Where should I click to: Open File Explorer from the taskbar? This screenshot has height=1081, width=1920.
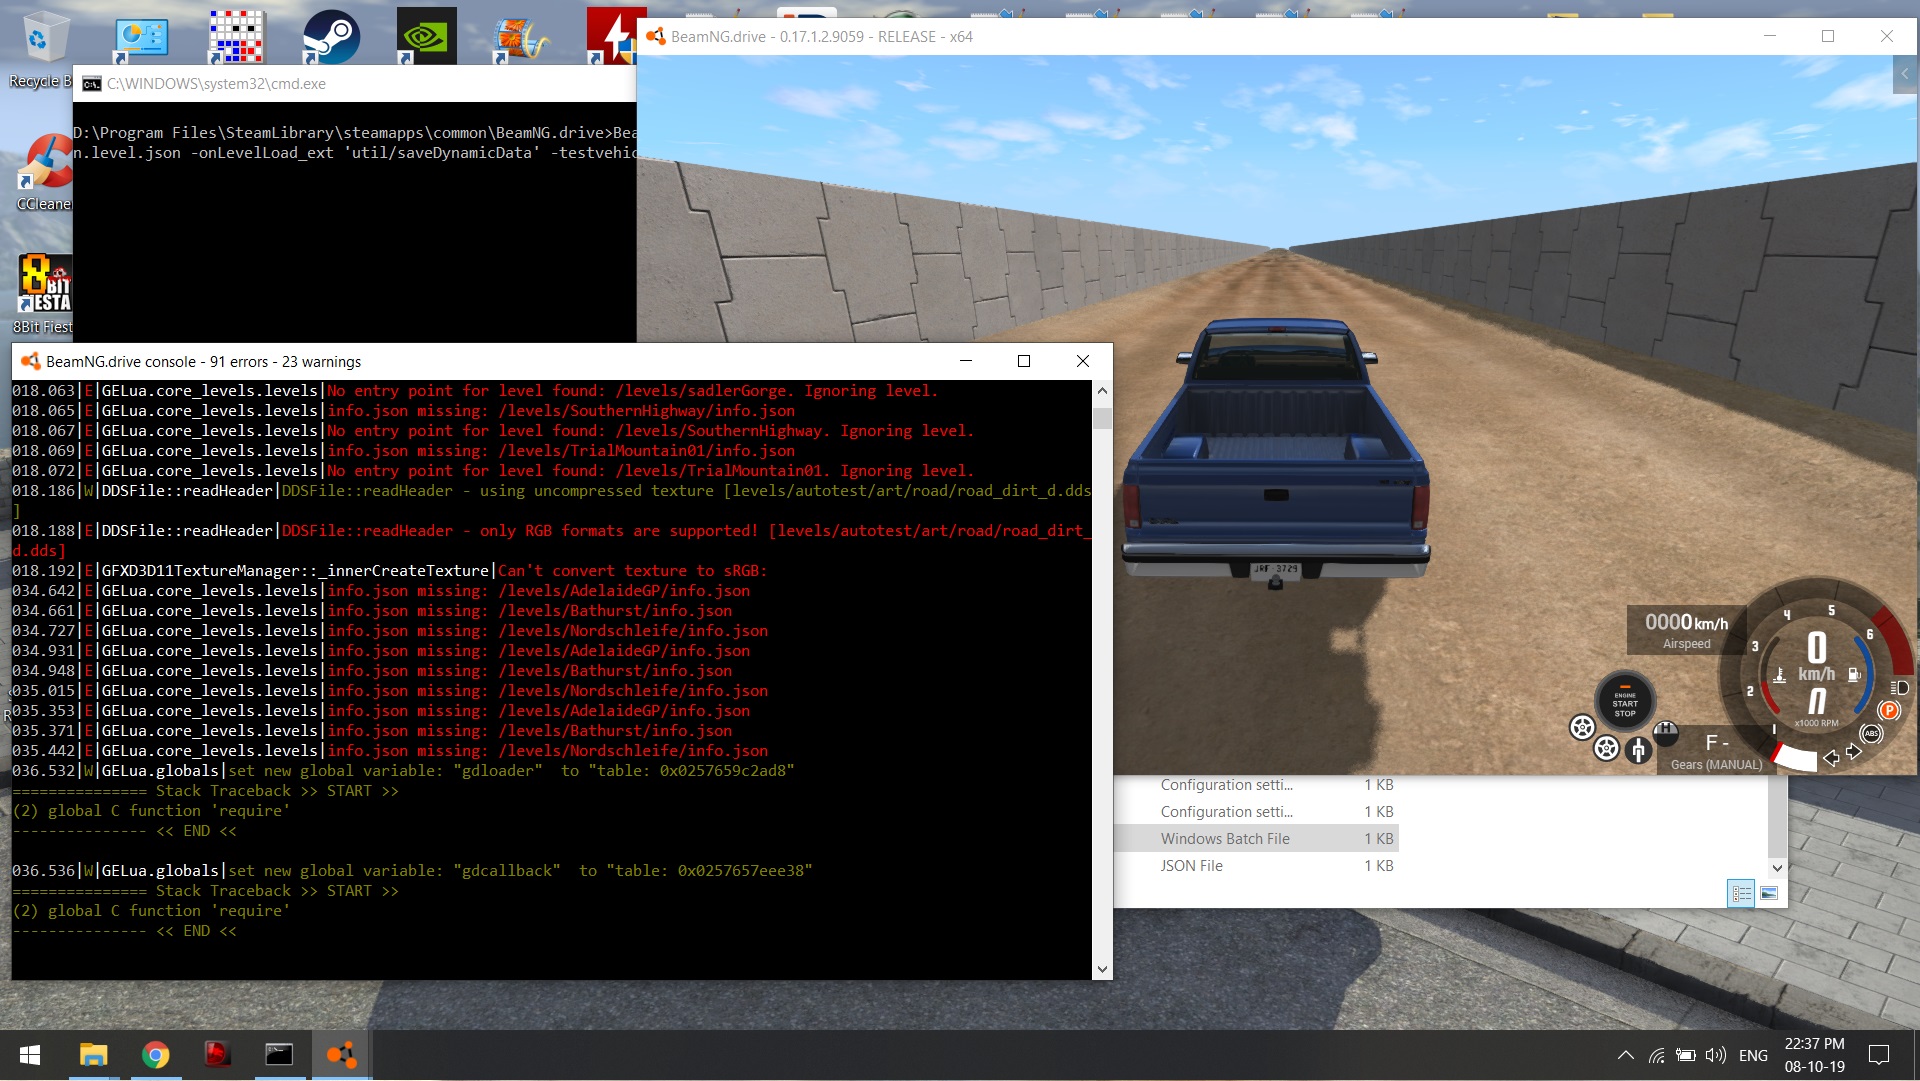(x=93, y=1055)
